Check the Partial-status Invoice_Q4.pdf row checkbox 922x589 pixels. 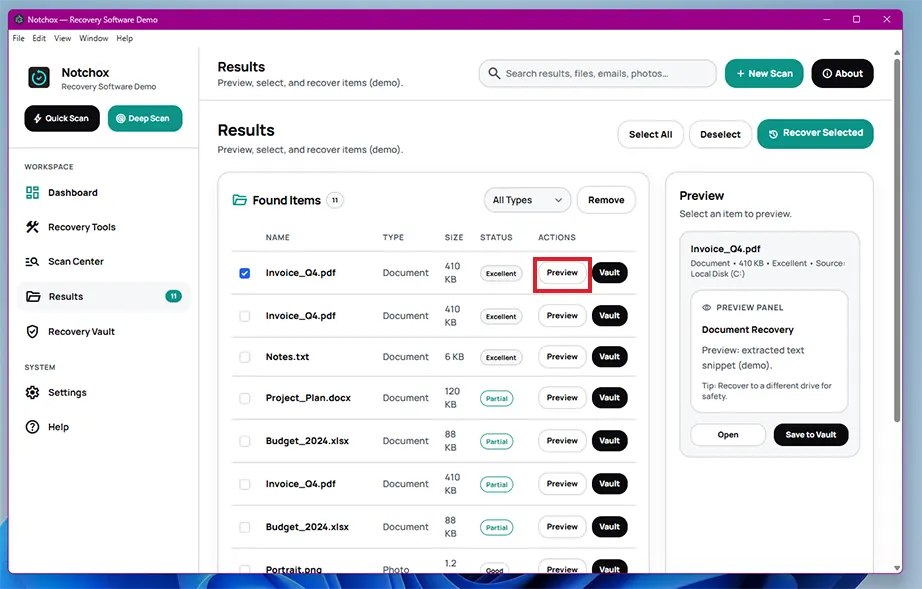pyautogui.click(x=245, y=484)
